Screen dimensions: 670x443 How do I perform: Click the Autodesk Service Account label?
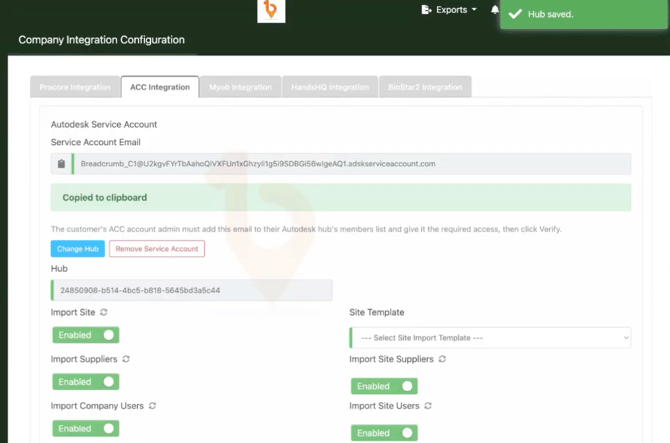click(x=104, y=124)
